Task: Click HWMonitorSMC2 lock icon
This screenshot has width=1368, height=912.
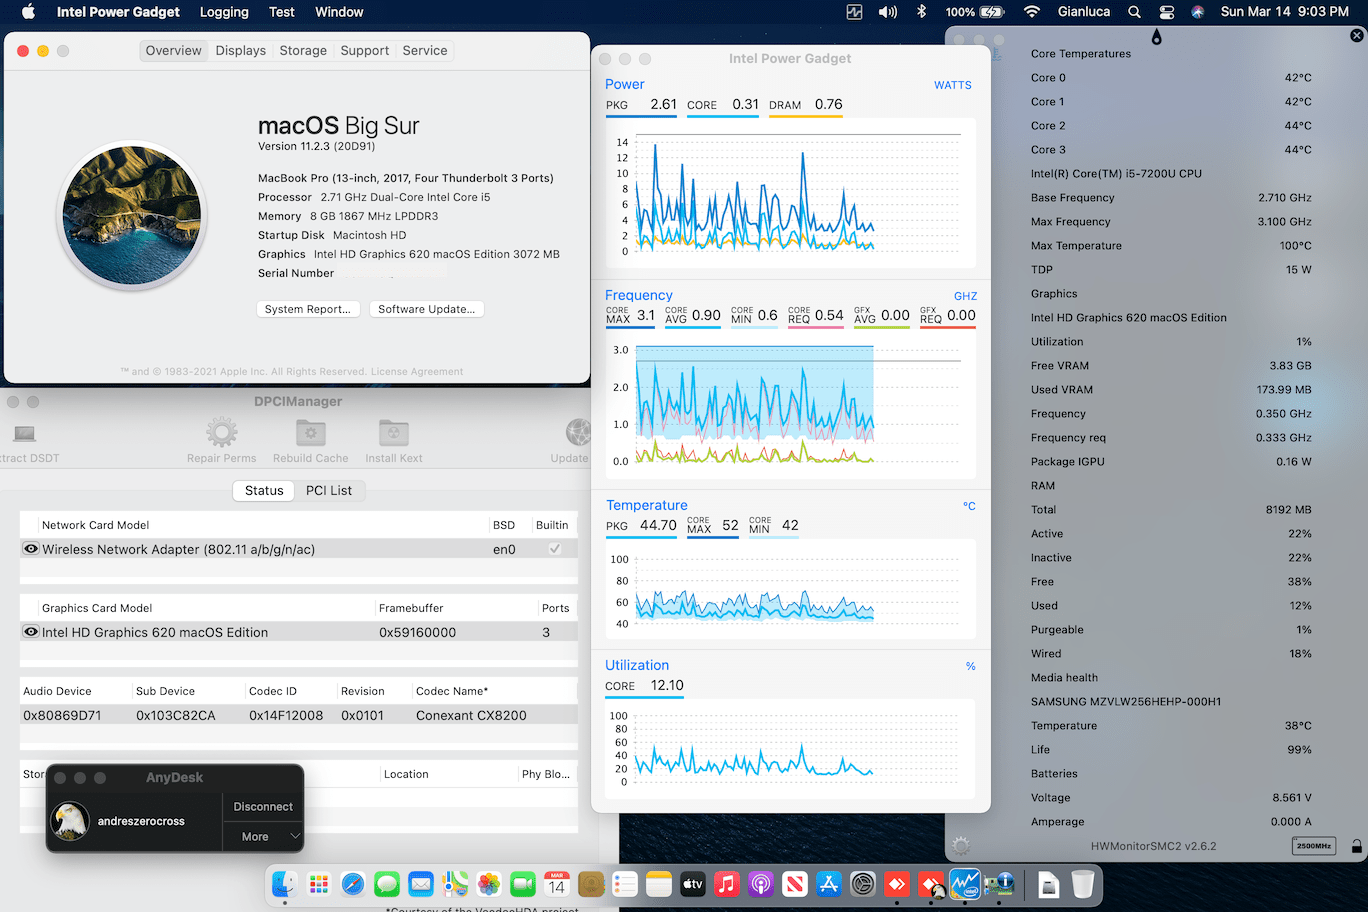Action: coord(1356,846)
